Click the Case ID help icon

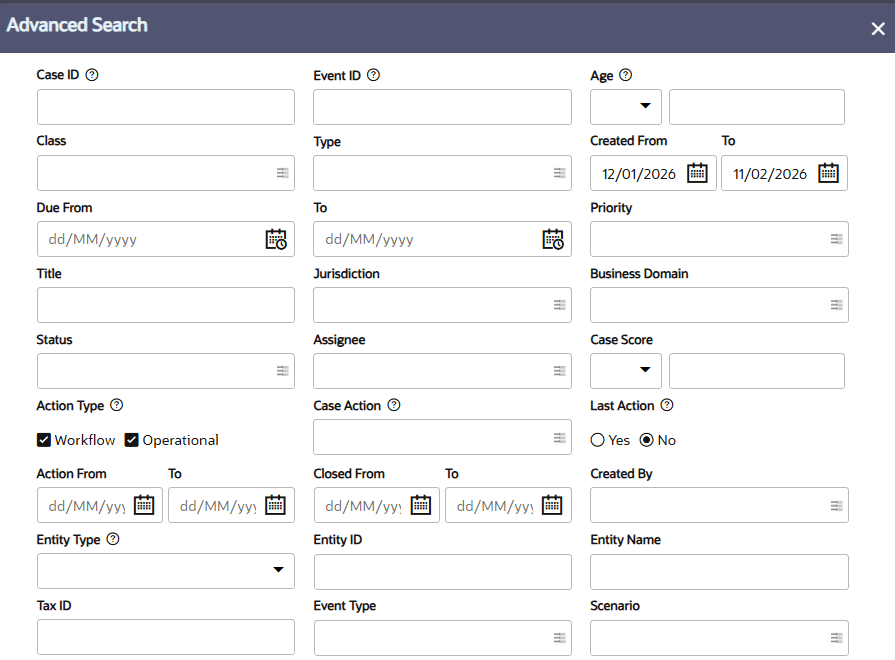pos(91,74)
